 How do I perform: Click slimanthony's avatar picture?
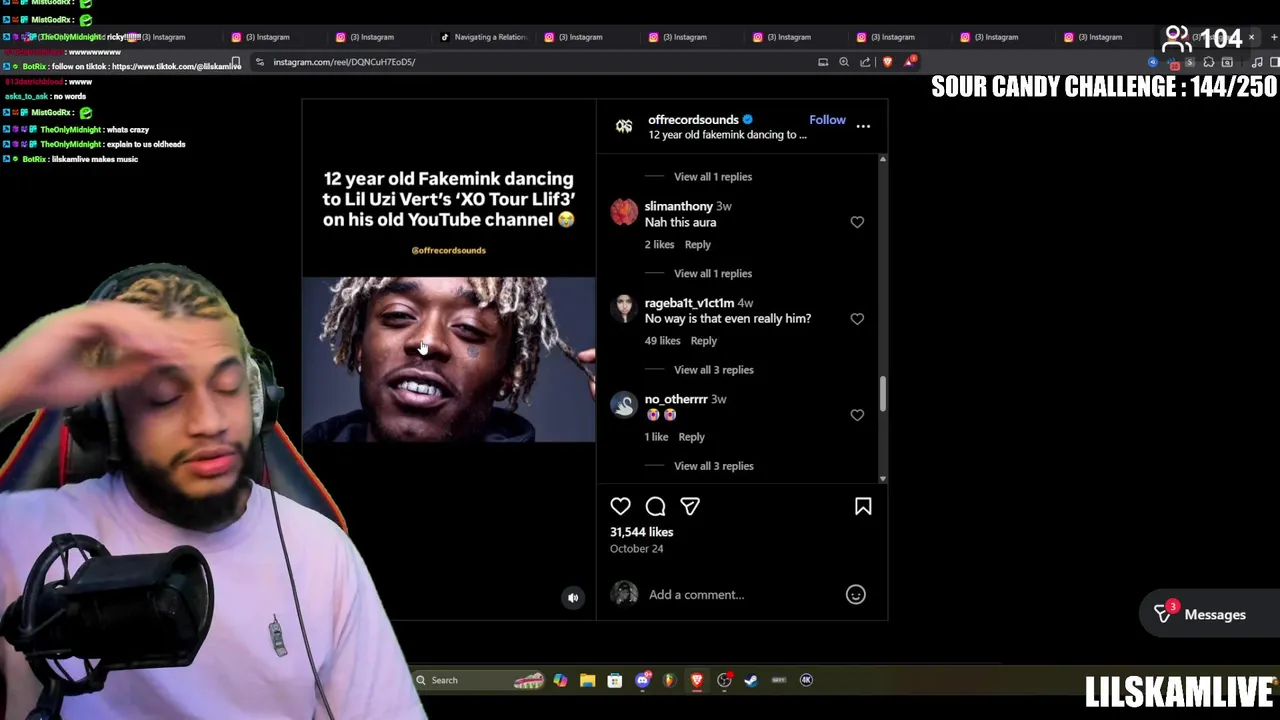point(624,212)
